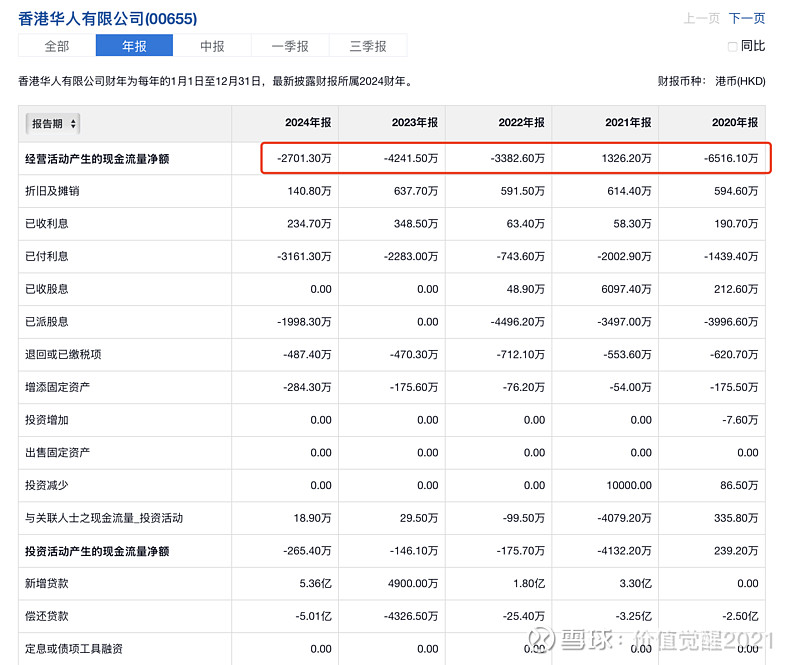
Task: Click row label 退回或已缴税项
Action: [x=63, y=354]
